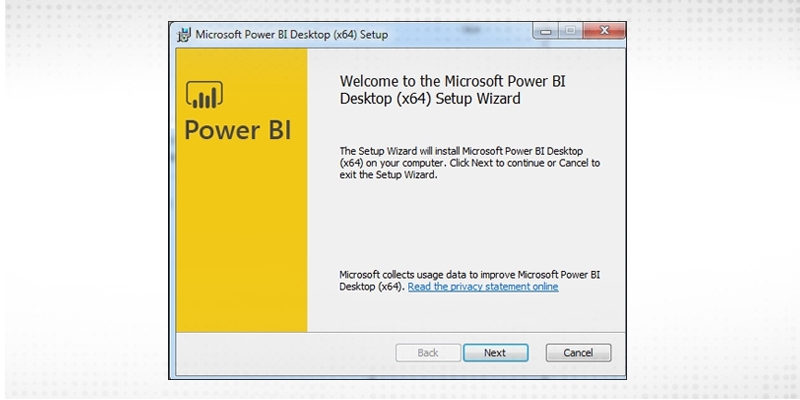Minimize the Setup window
Image resolution: width=800 pixels, height=400 pixels.
click(546, 32)
